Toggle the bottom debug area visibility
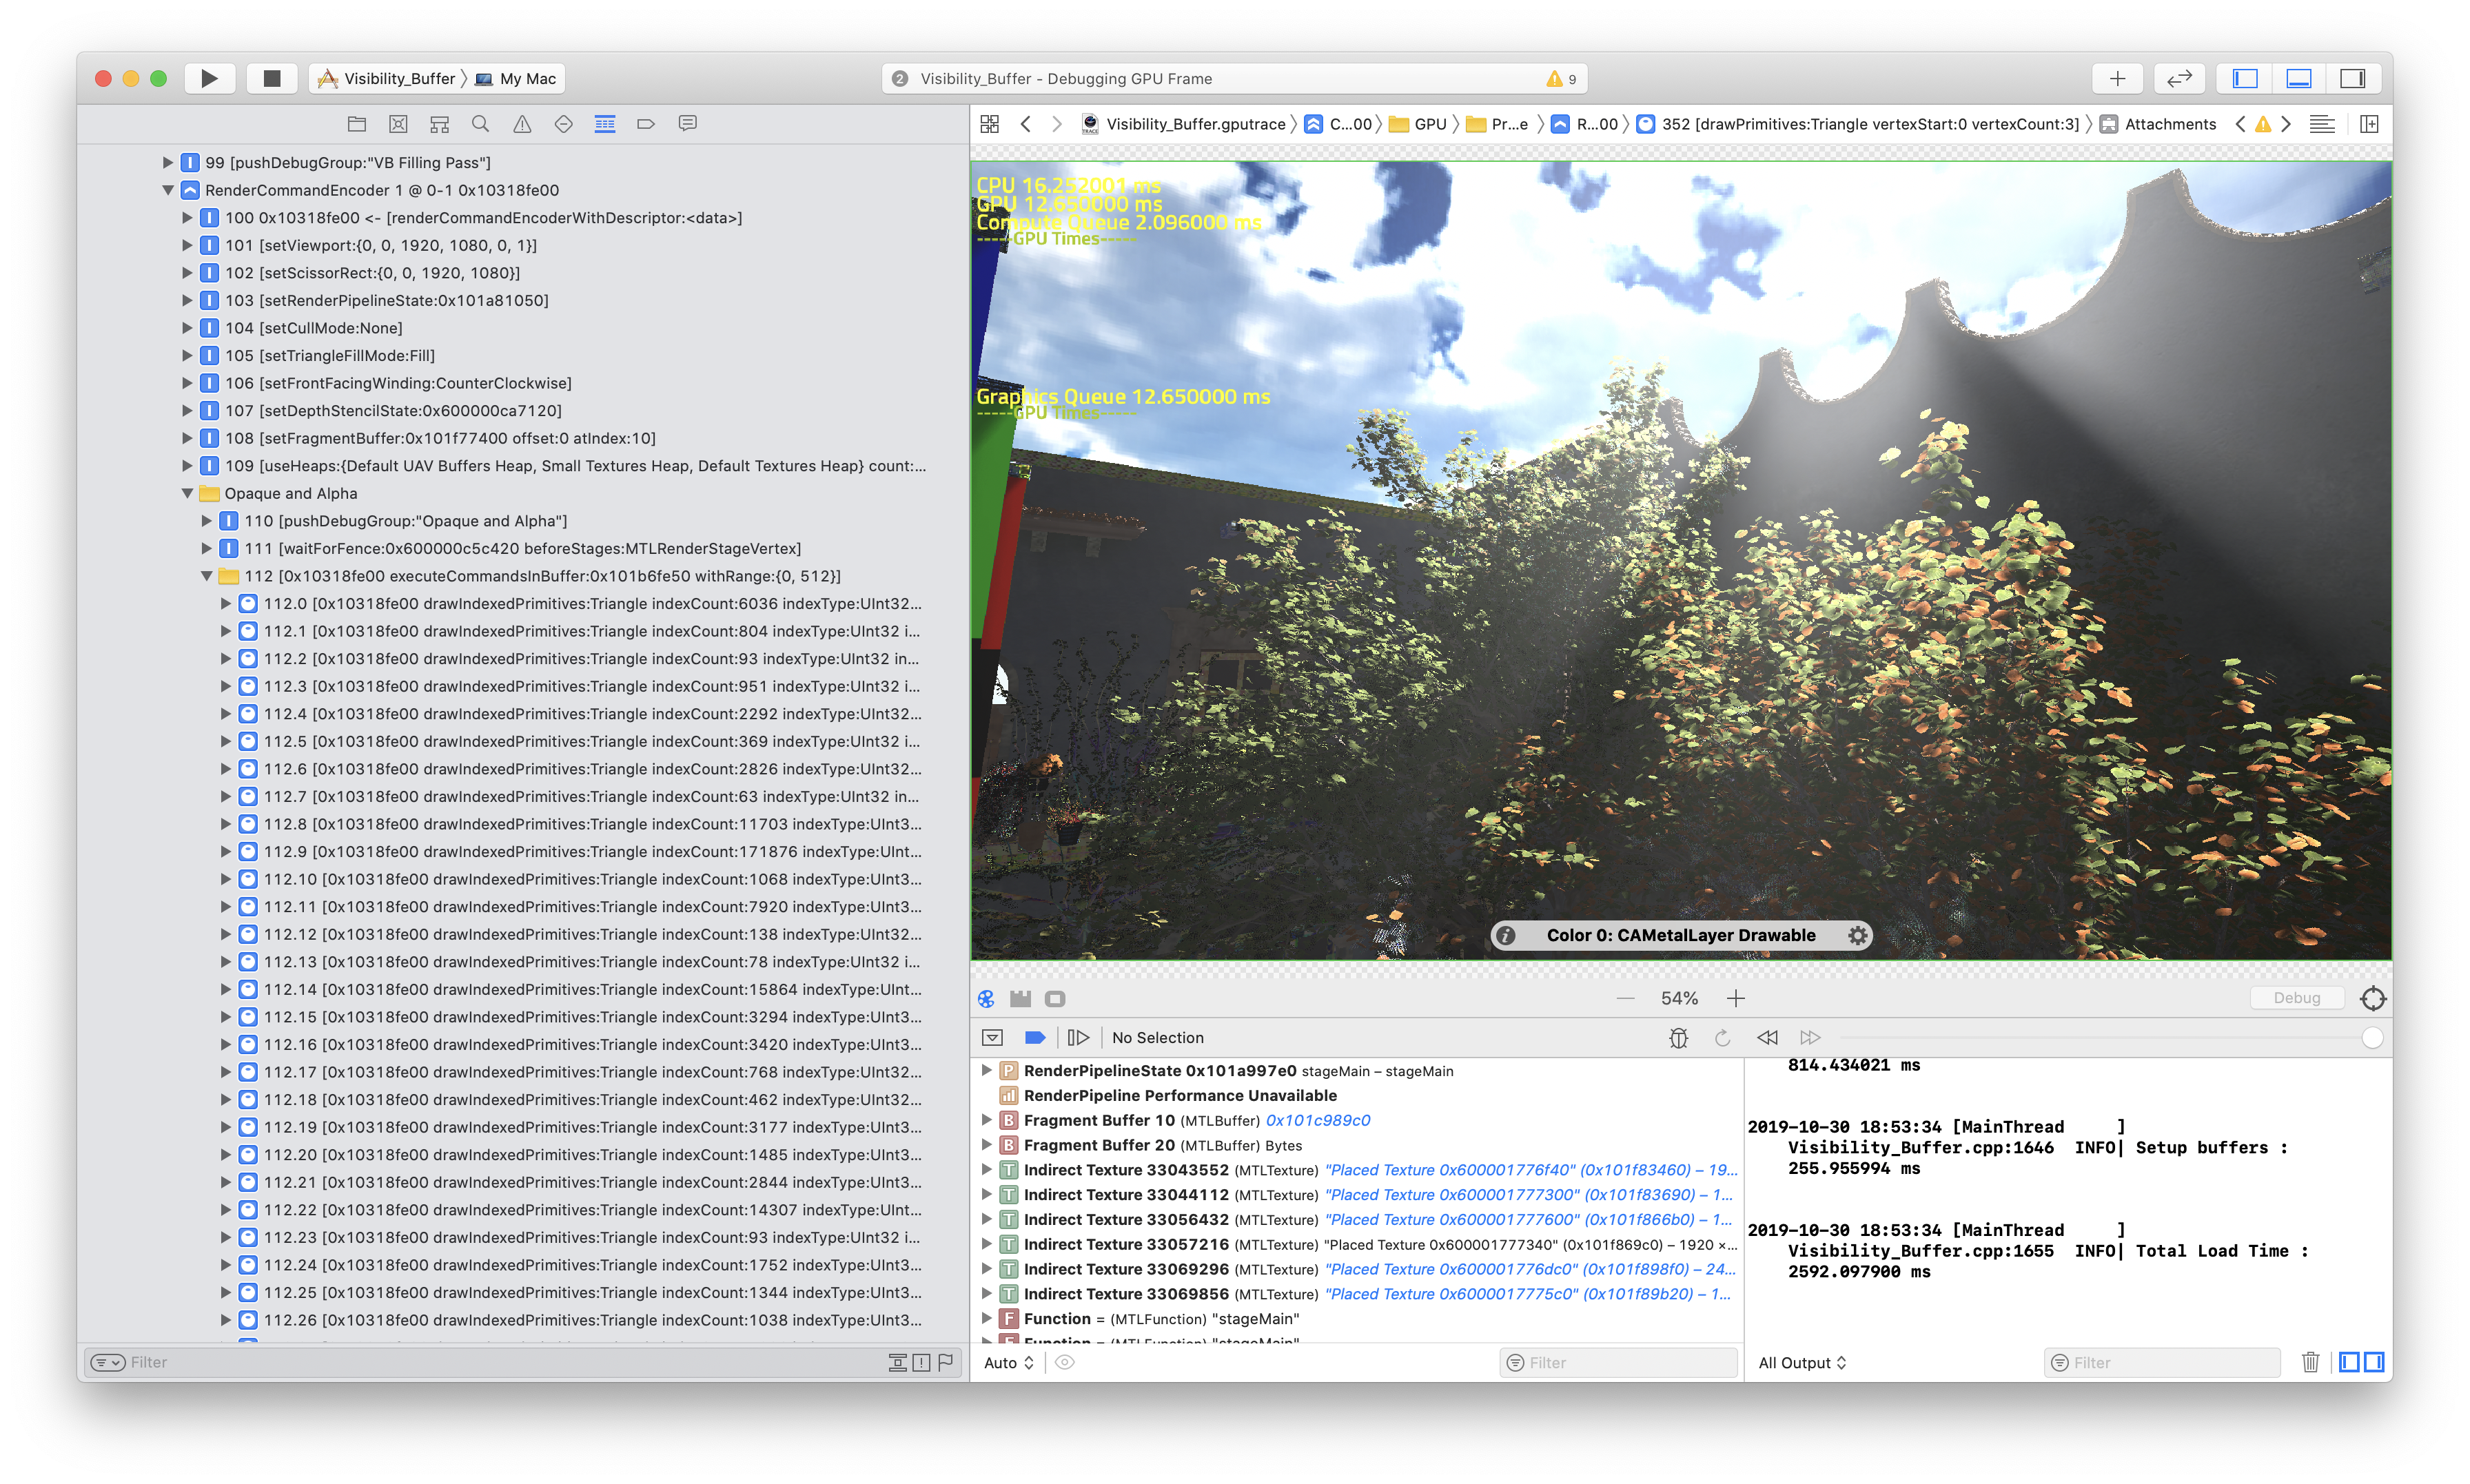Screen dimensions: 2470x1484 click(x=2299, y=78)
